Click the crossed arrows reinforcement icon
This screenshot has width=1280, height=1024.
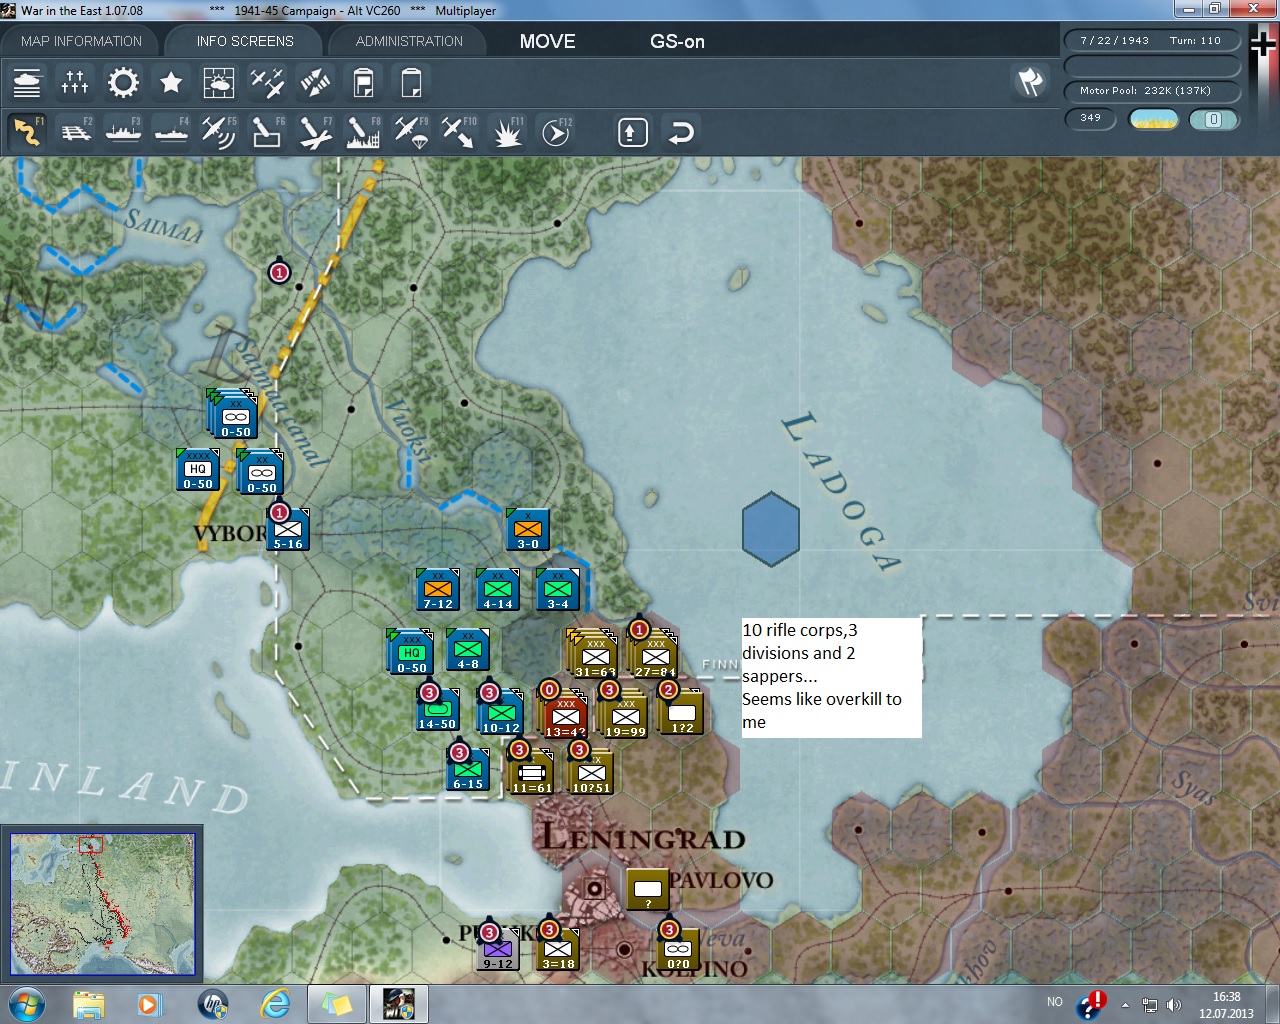[315, 82]
